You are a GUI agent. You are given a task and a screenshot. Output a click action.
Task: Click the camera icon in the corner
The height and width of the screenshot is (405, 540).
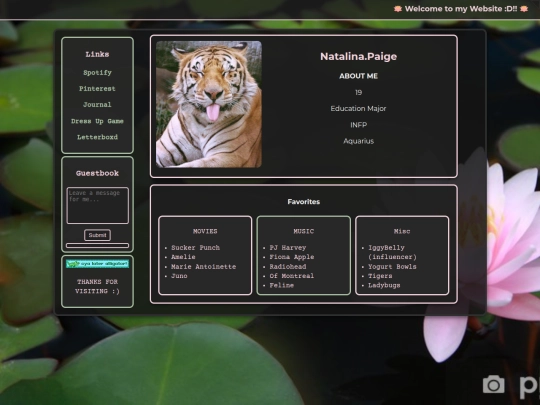[x=494, y=384]
